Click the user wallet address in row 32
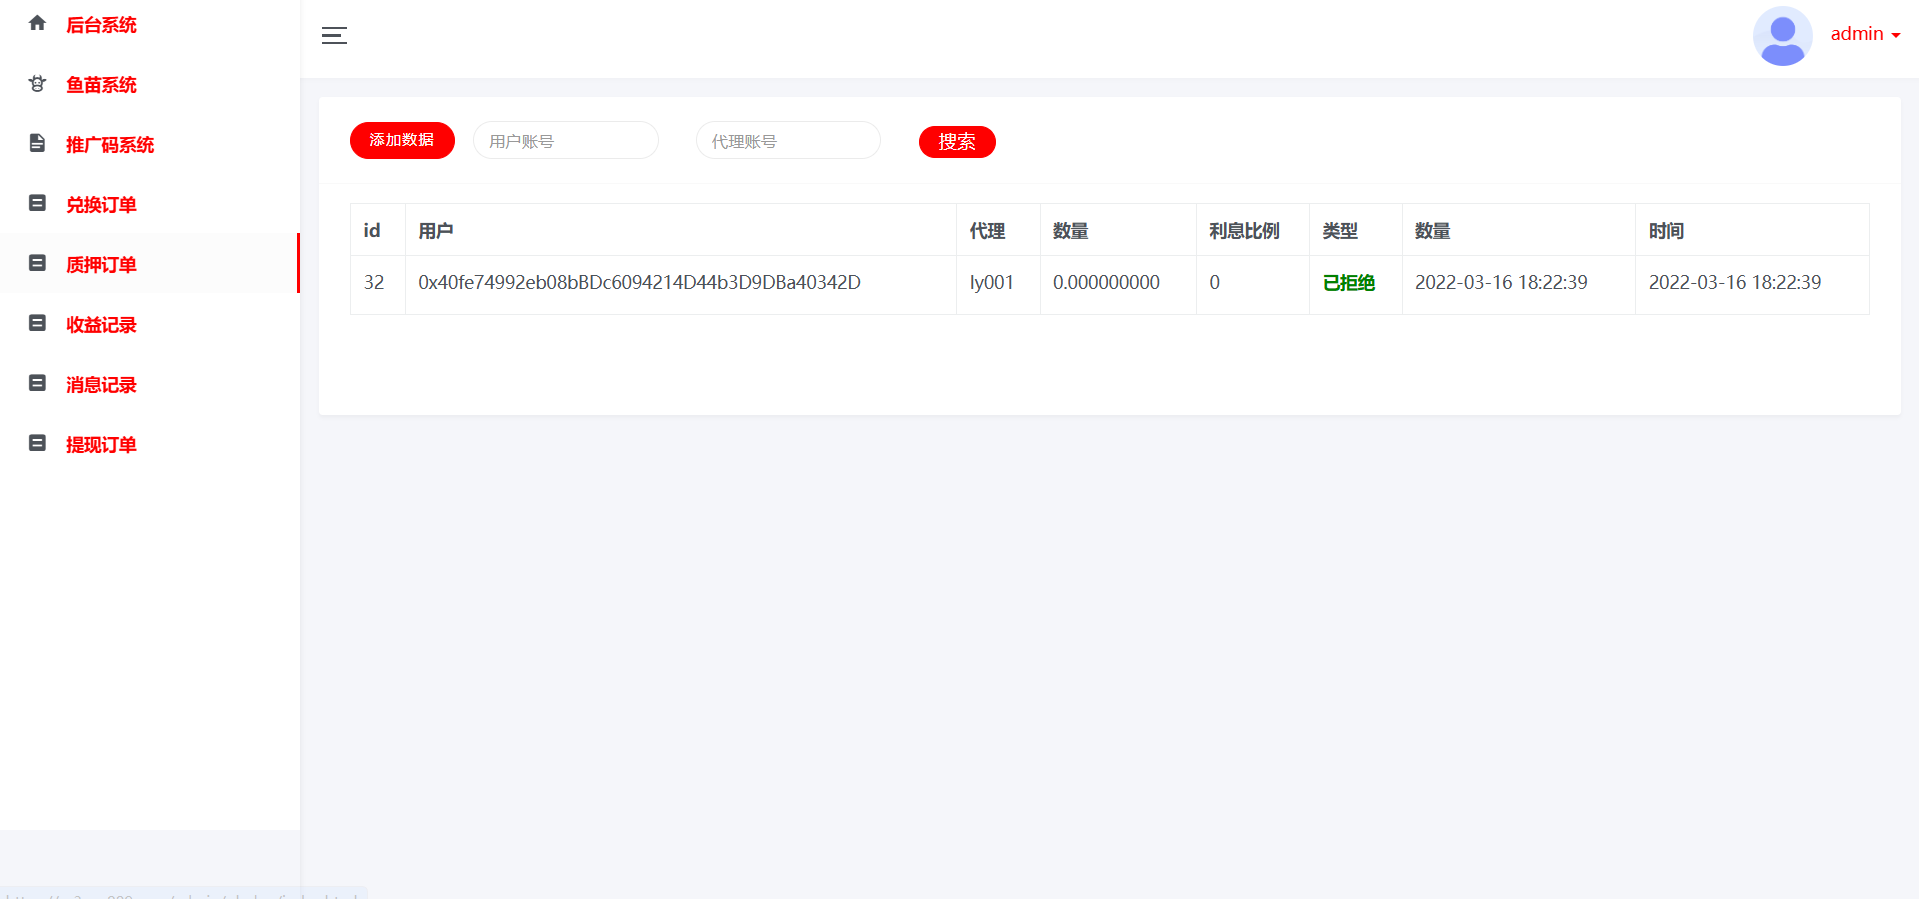 [639, 283]
